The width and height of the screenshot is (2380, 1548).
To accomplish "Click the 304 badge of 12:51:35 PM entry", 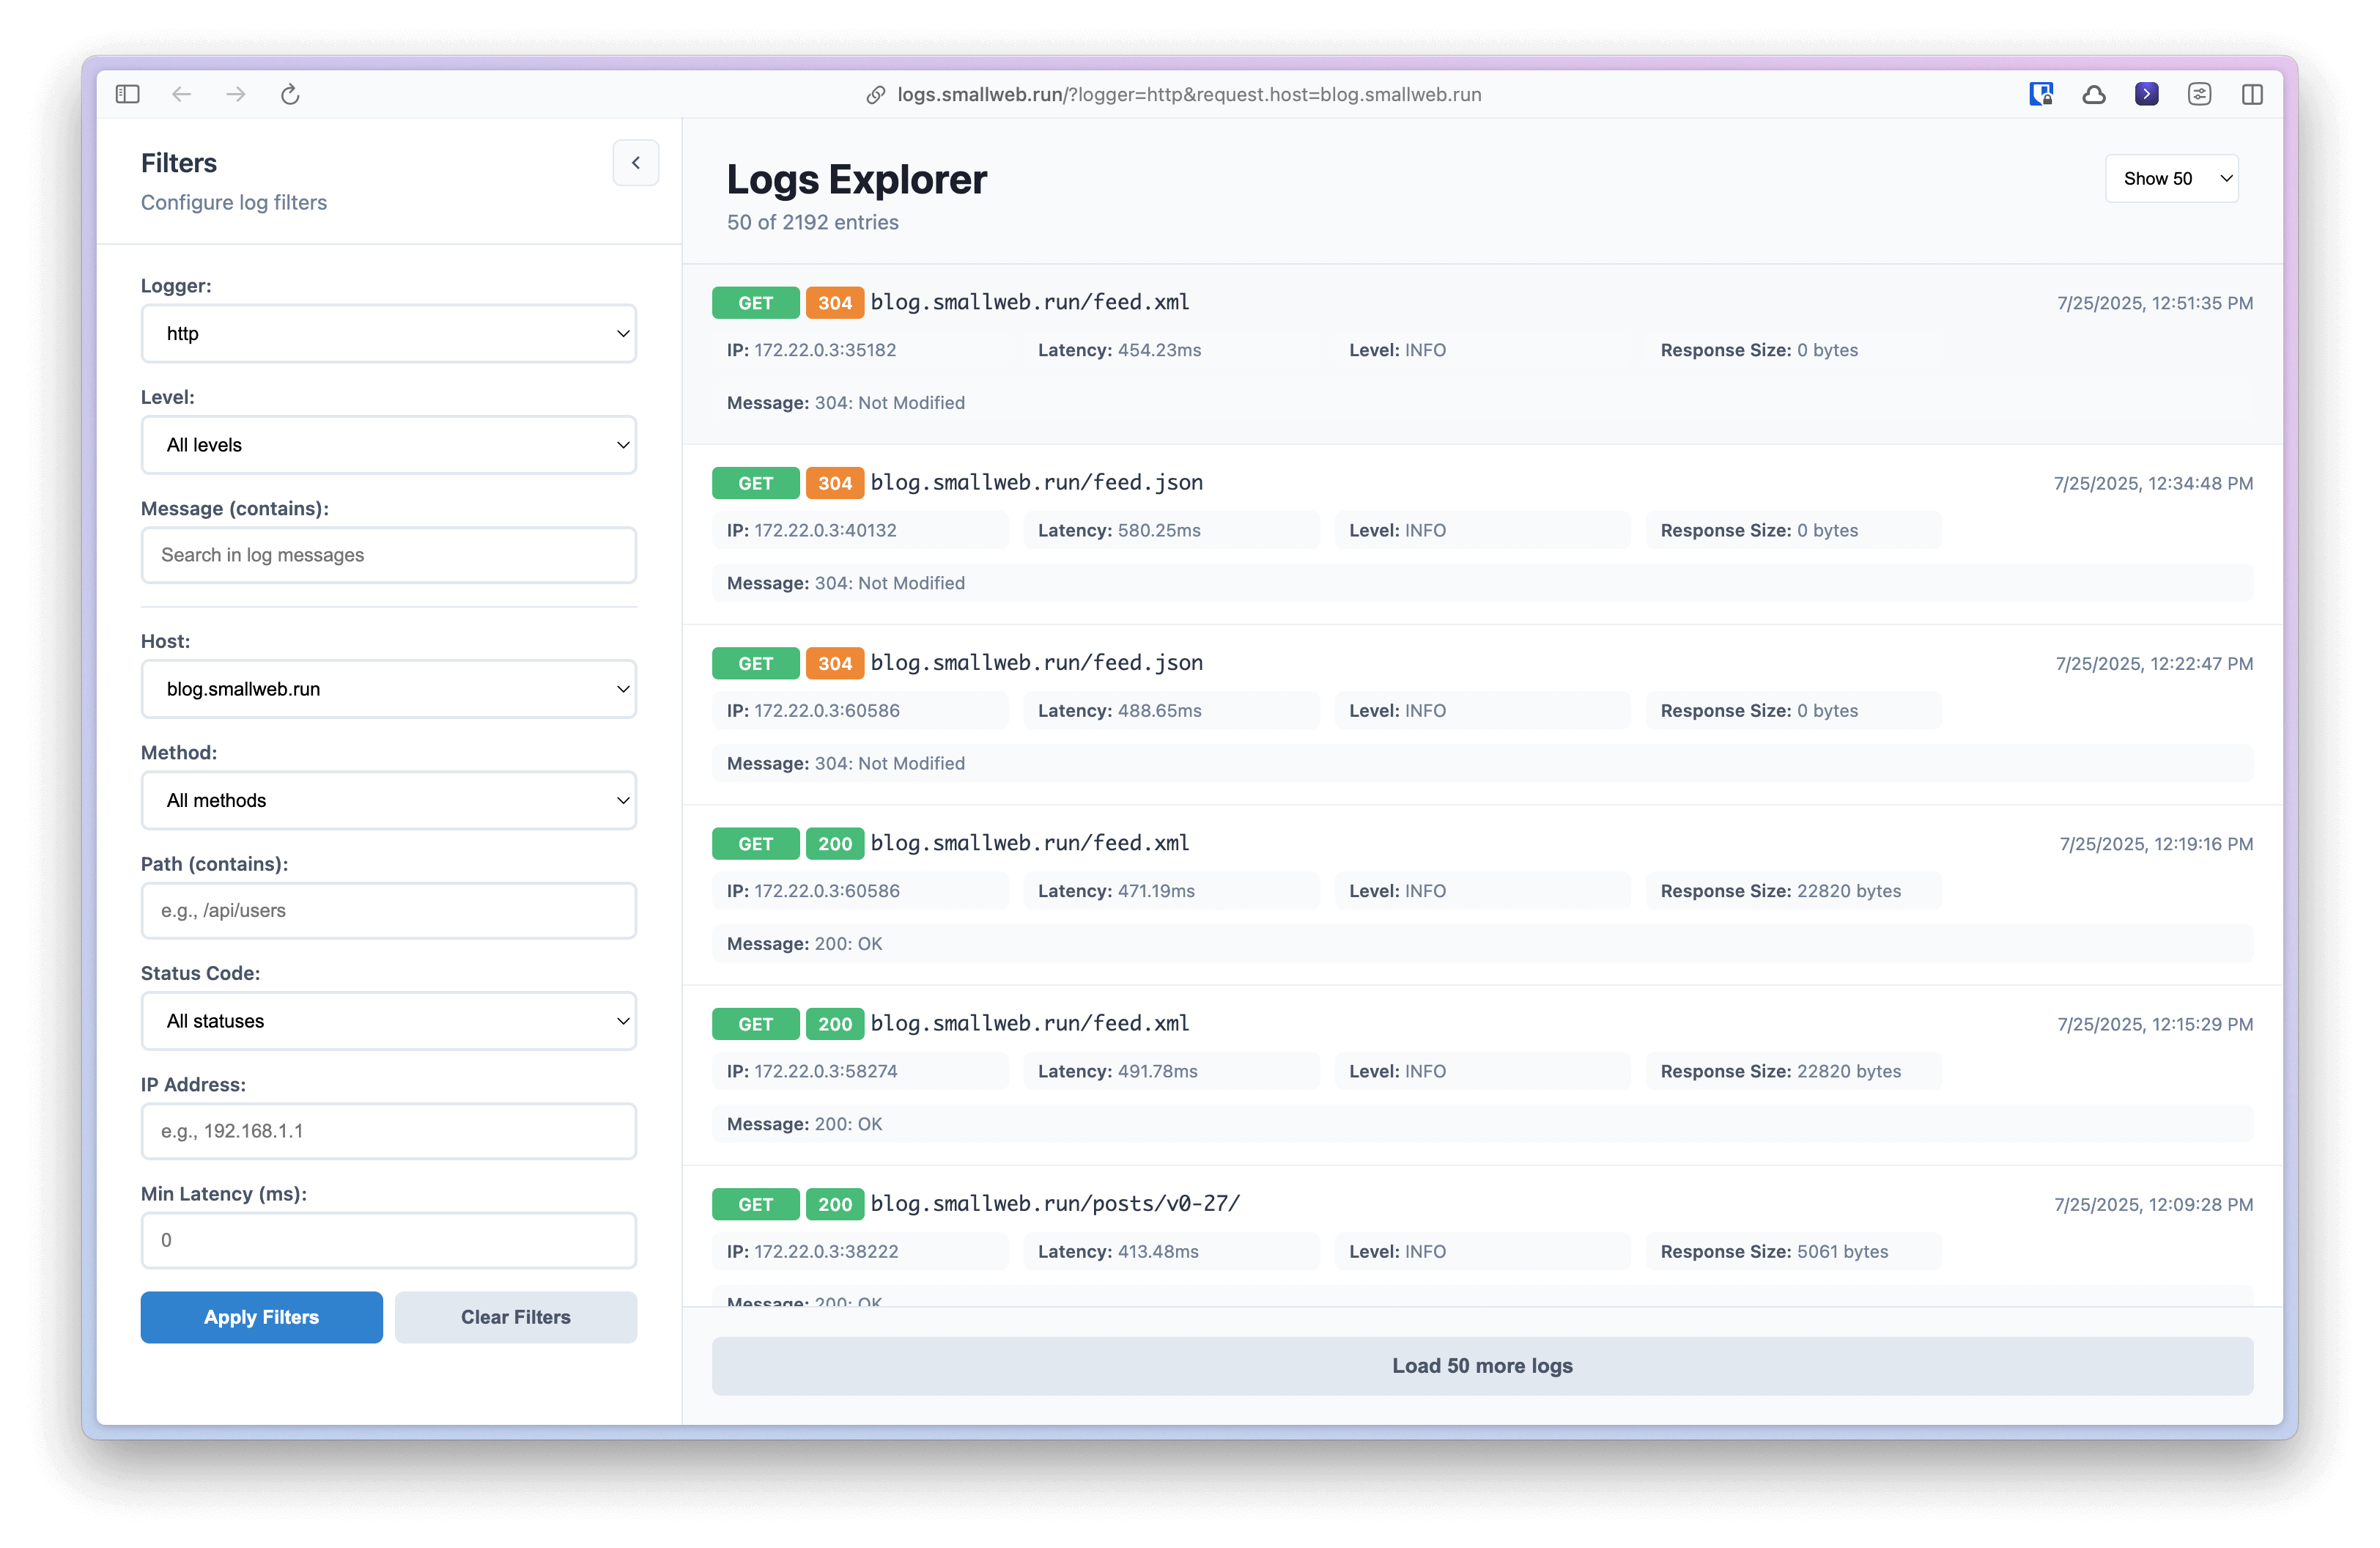I will tap(834, 303).
